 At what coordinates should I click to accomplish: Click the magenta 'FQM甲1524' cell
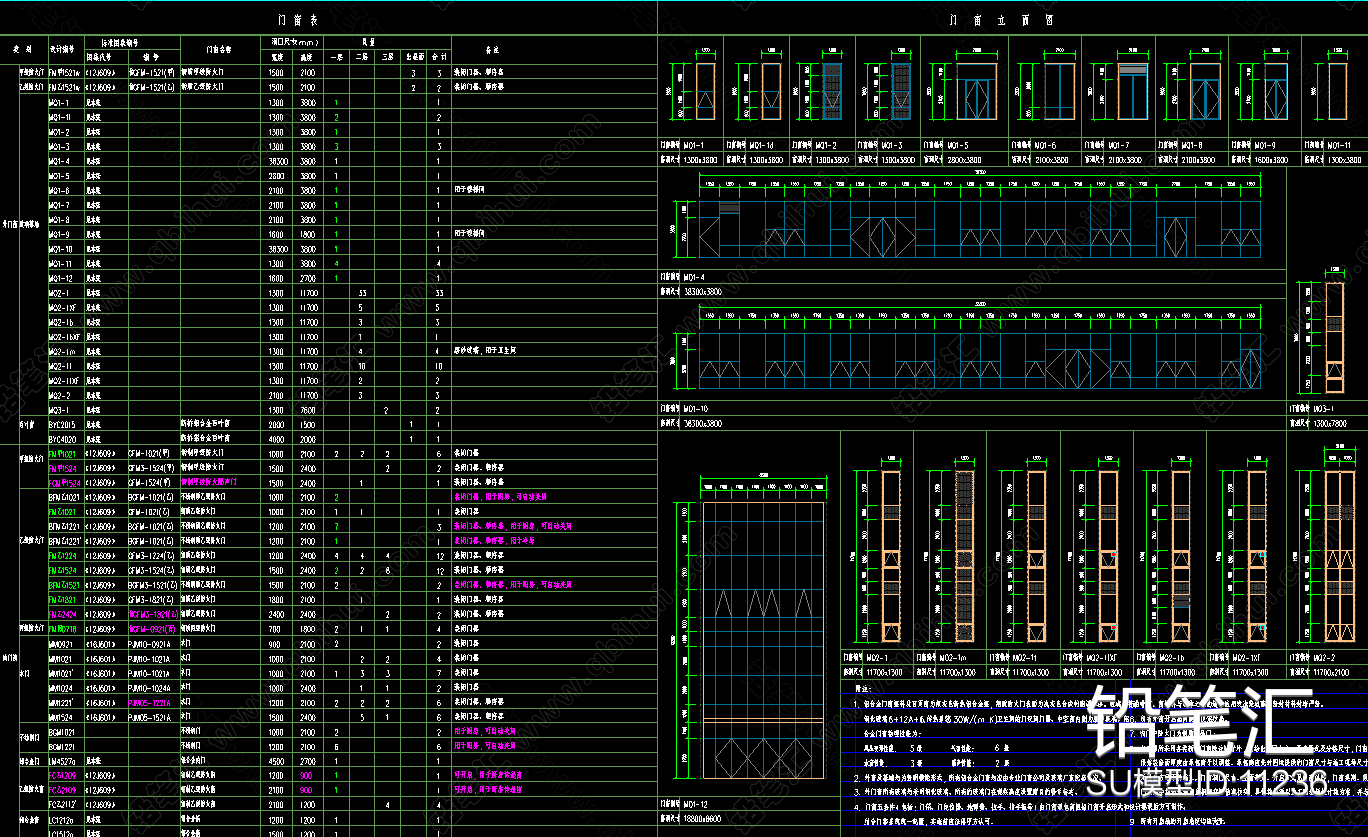pos(65,482)
